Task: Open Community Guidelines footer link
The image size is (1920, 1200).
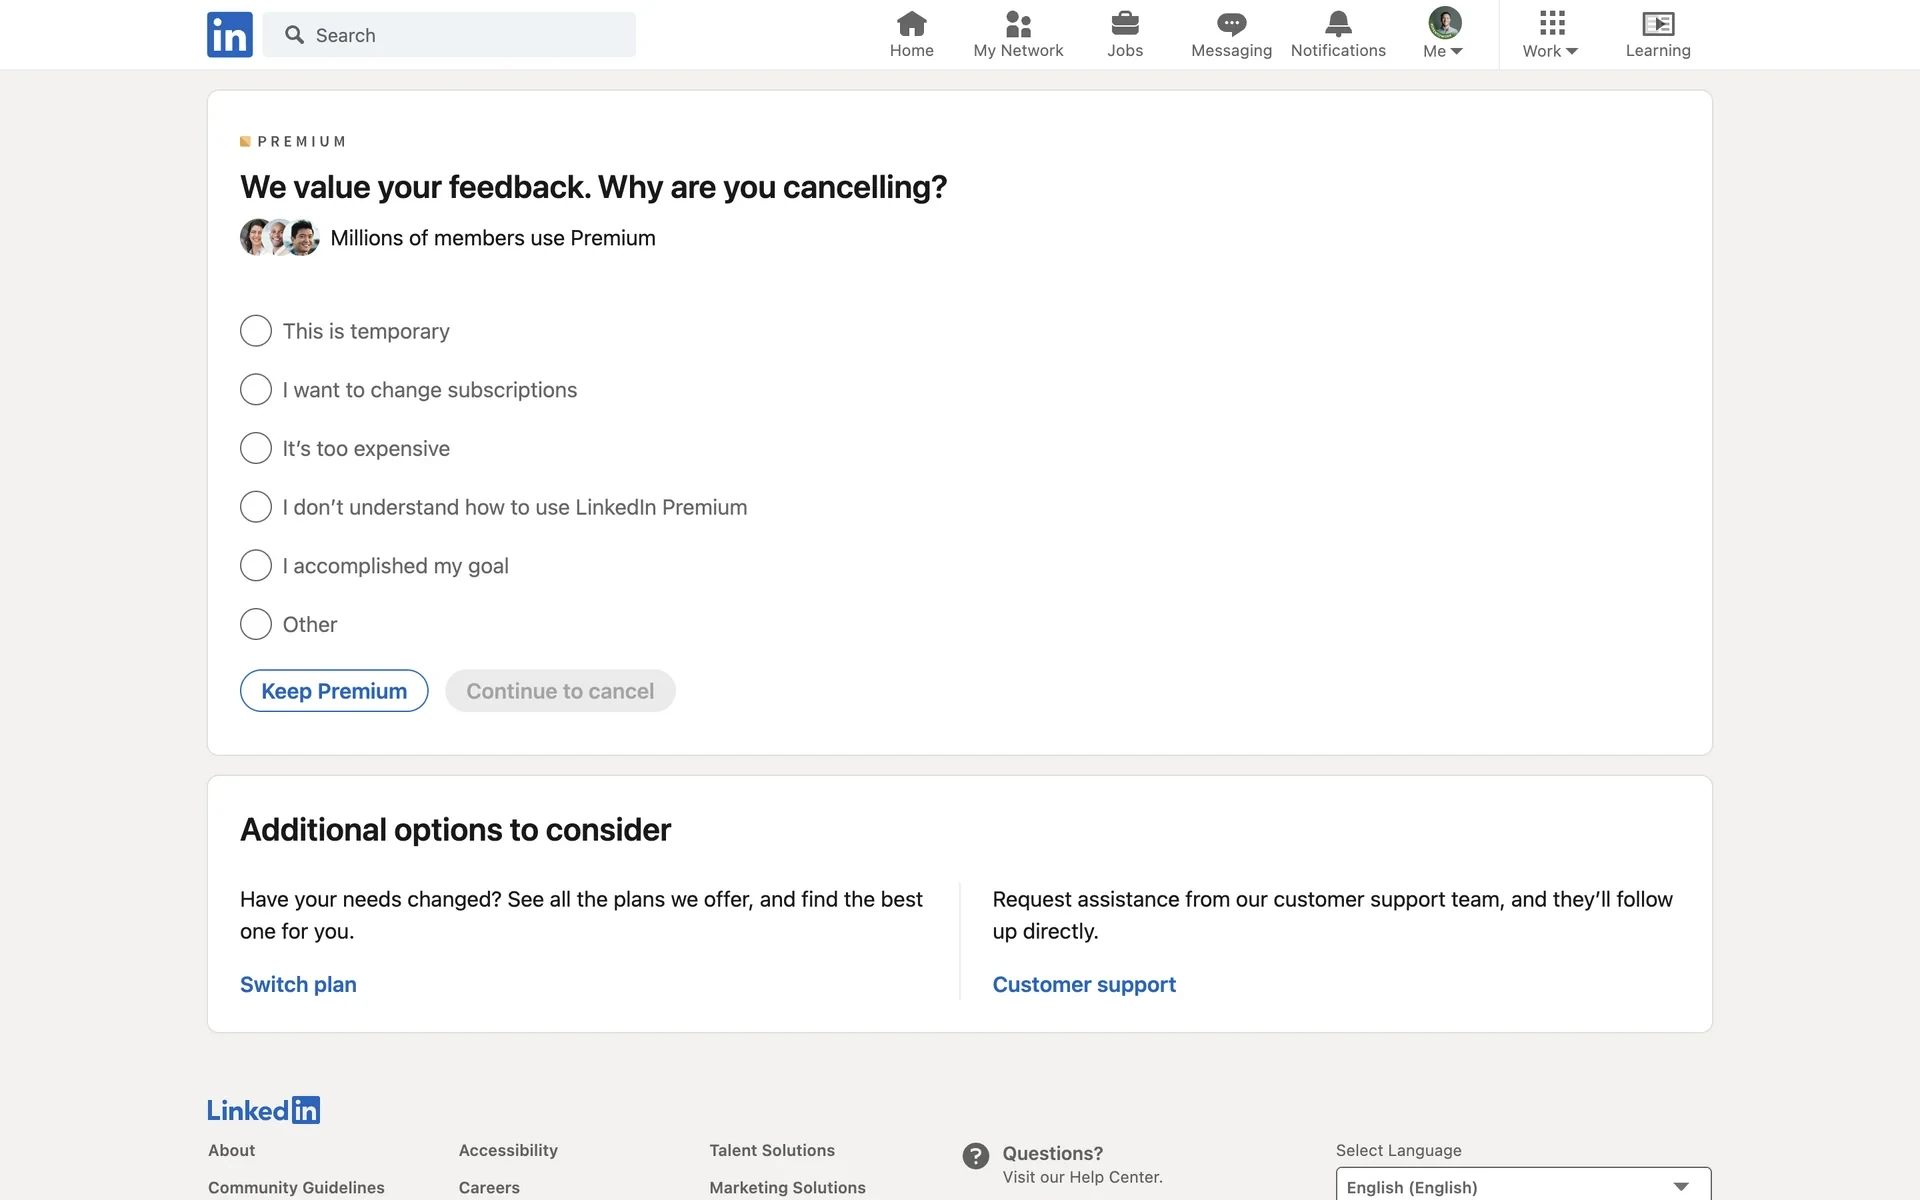Action: pos(296,1188)
